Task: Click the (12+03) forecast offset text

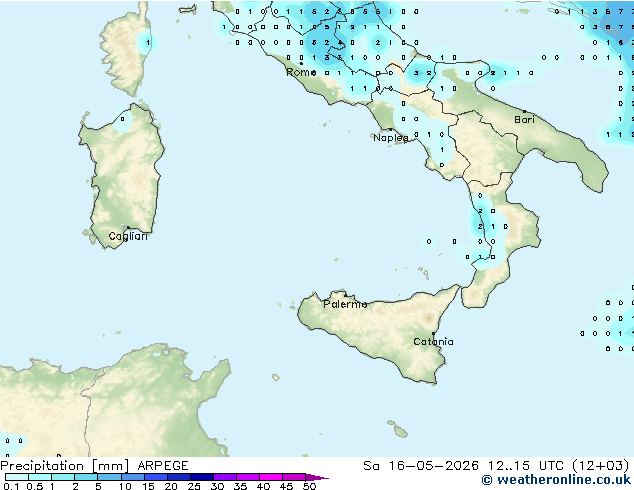Action: 601,466
